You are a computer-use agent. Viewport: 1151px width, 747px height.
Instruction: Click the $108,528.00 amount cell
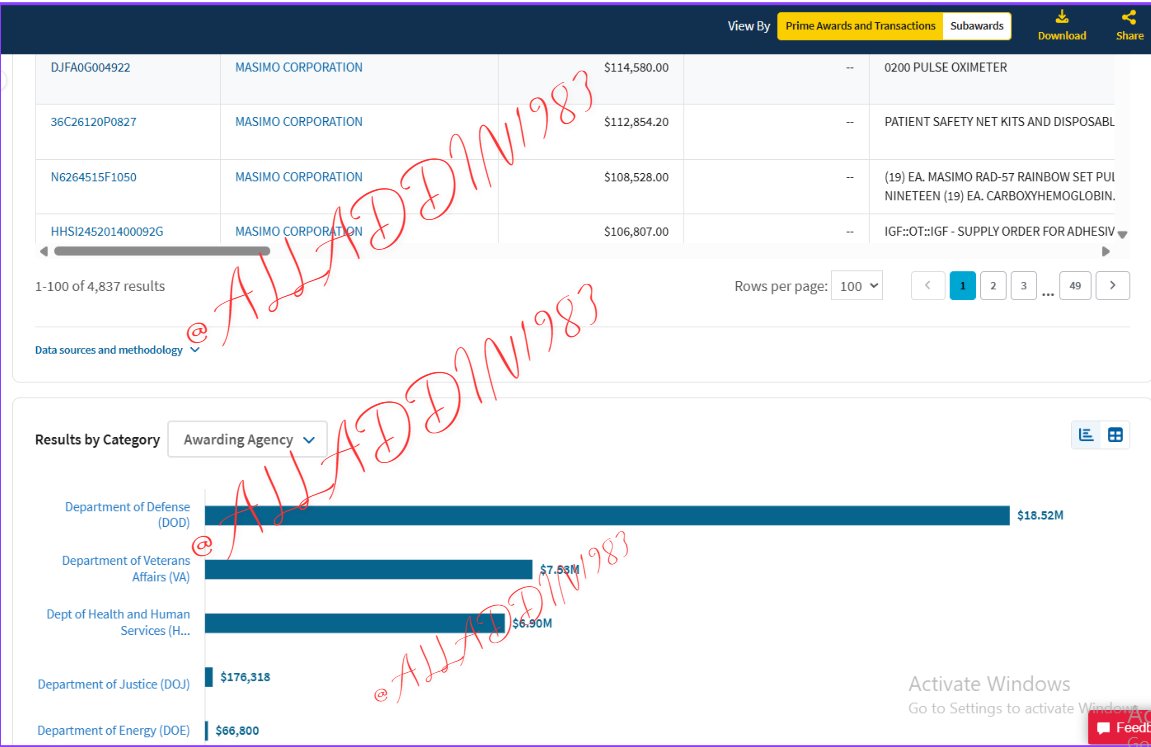[x=636, y=177]
